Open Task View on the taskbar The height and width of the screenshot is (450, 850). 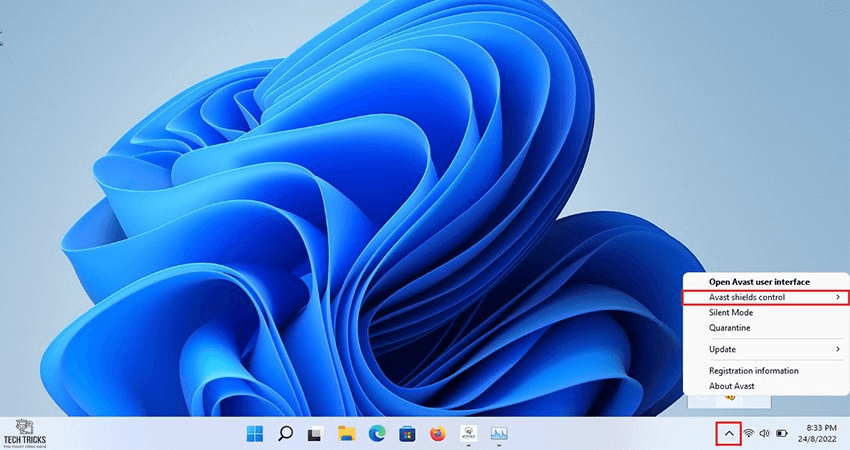coord(315,434)
